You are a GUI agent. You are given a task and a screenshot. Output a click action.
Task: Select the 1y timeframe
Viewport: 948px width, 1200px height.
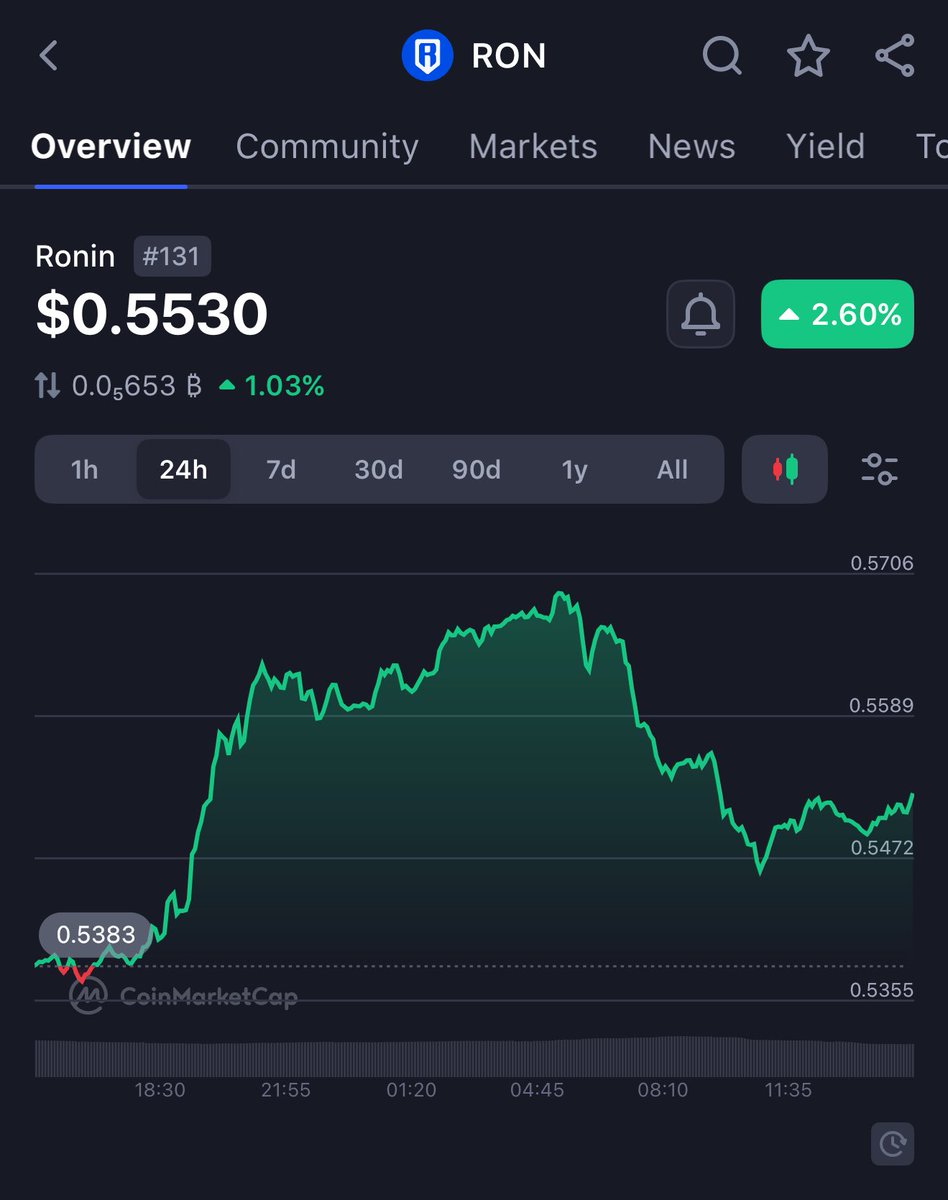click(x=574, y=469)
